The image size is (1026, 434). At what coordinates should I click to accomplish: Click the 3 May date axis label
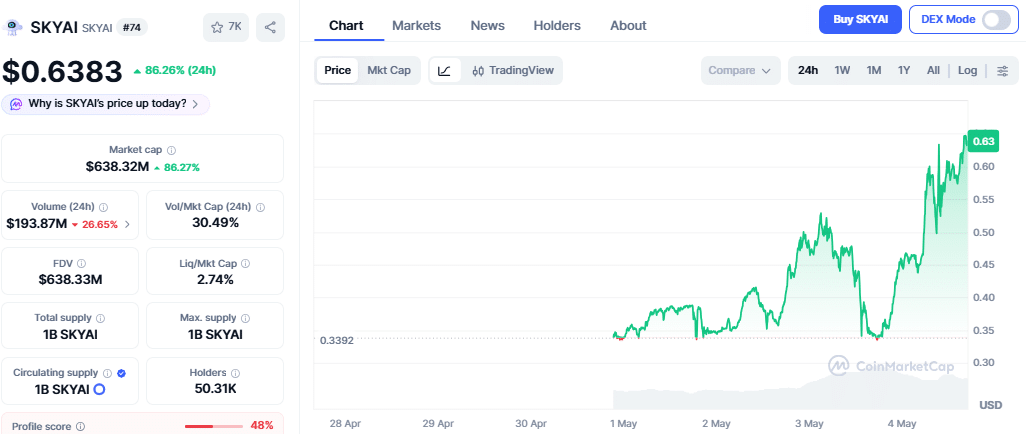tap(809, 424)
